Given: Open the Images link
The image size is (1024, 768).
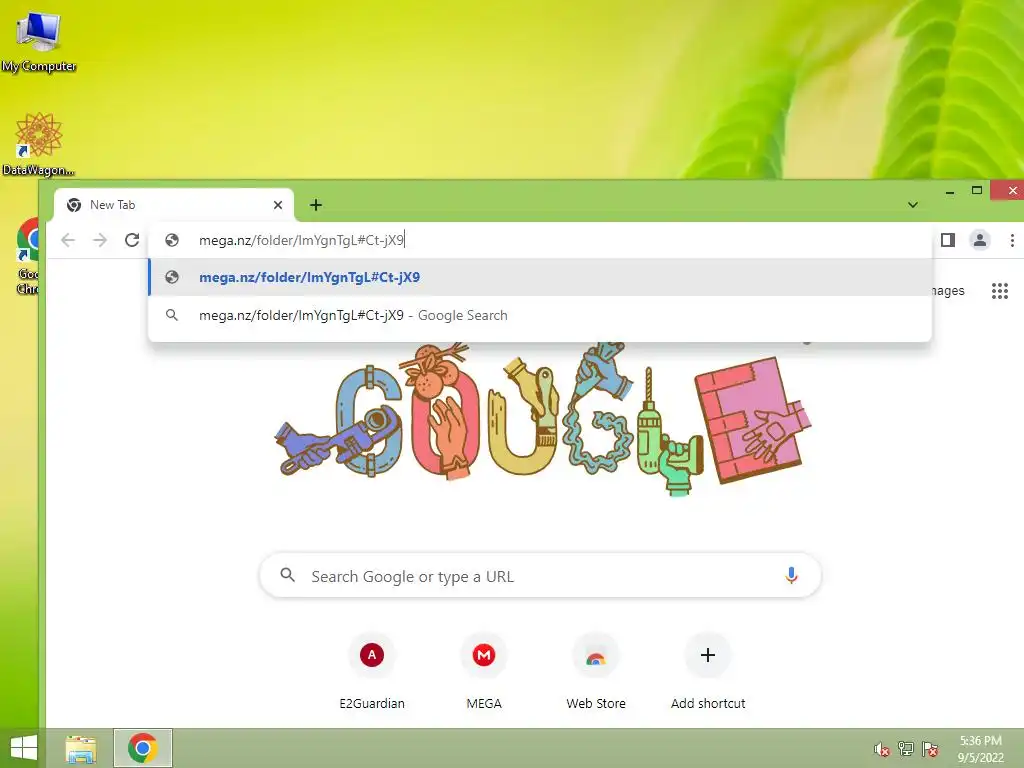Looking at the screenshot, I should pos(948,291).
